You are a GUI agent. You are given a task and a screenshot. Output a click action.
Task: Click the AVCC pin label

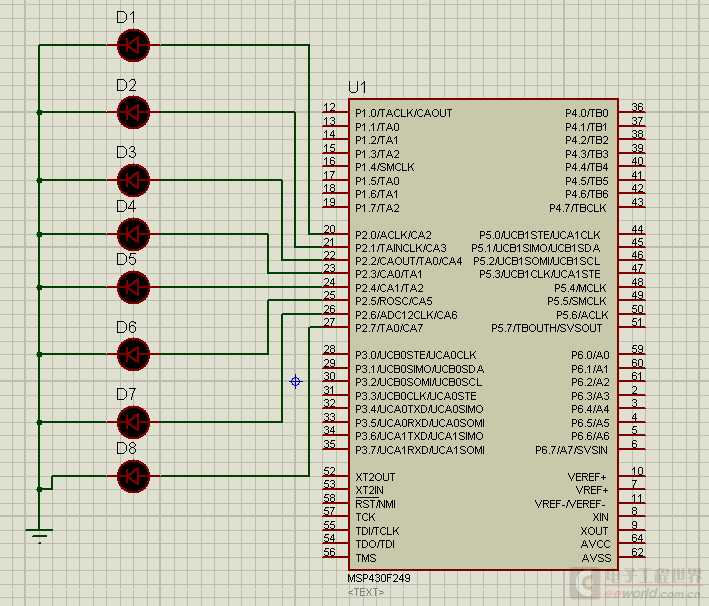[596, 544]
